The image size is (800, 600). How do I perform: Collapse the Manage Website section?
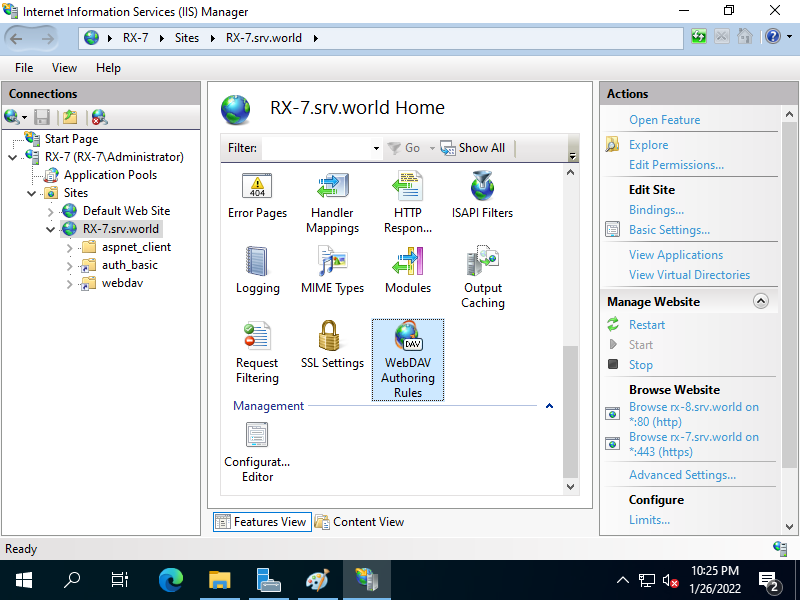[761, 301]
